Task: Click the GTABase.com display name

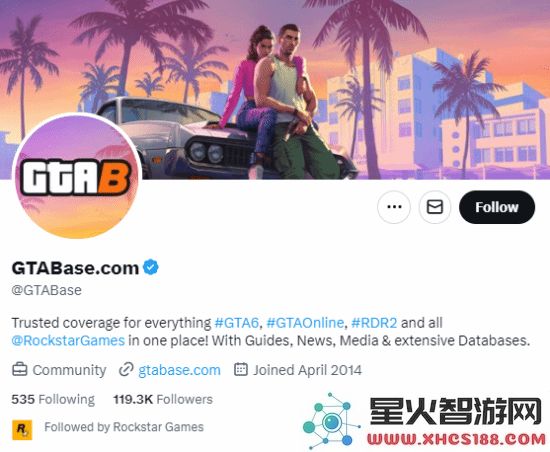Action: pyautogui.click(x=75, y=268)
